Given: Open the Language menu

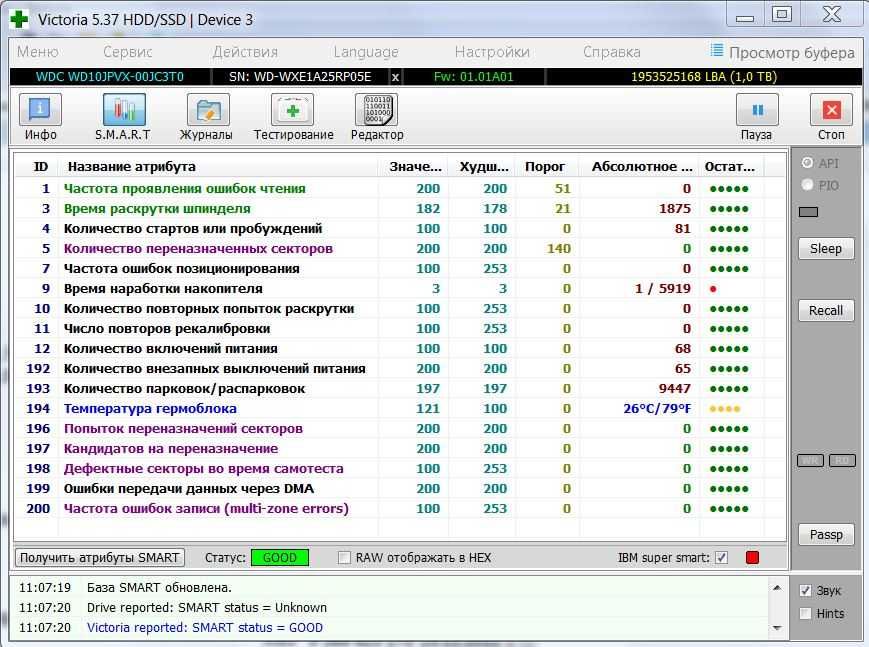Looking at the screenshot, I should [366, 52].
